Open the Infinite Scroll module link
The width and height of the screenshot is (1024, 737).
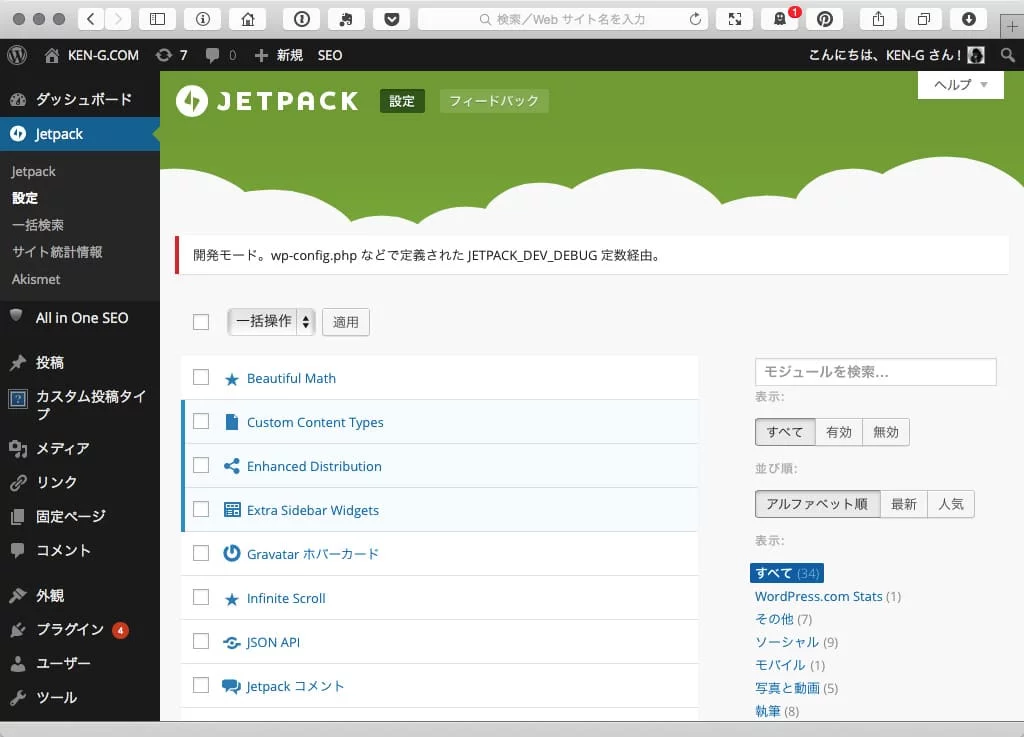[x=286, y=598]
